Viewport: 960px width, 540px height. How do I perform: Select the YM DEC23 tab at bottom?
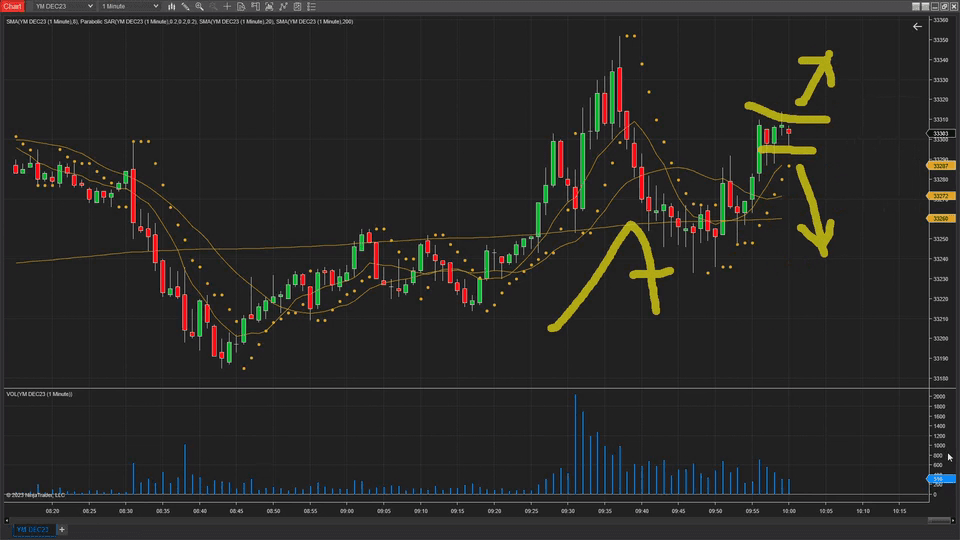(33, 530)
